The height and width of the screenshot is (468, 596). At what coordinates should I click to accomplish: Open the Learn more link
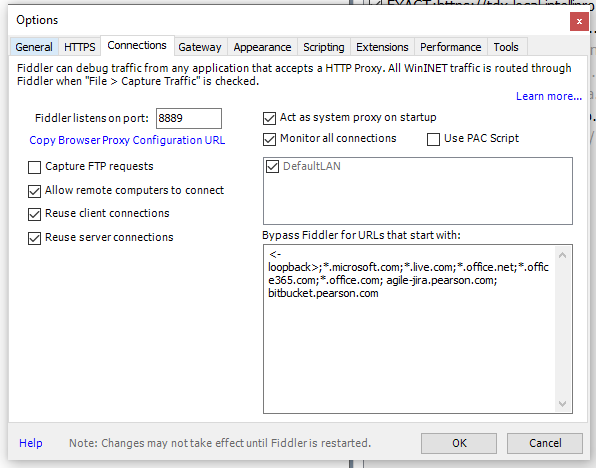click(x=548, y=96)
